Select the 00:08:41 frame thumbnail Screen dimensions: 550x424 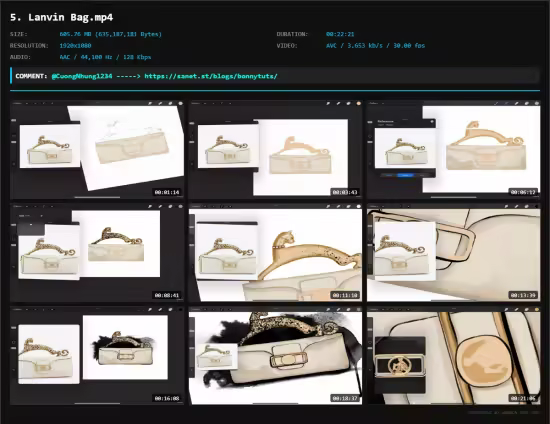tap(97, 253)
